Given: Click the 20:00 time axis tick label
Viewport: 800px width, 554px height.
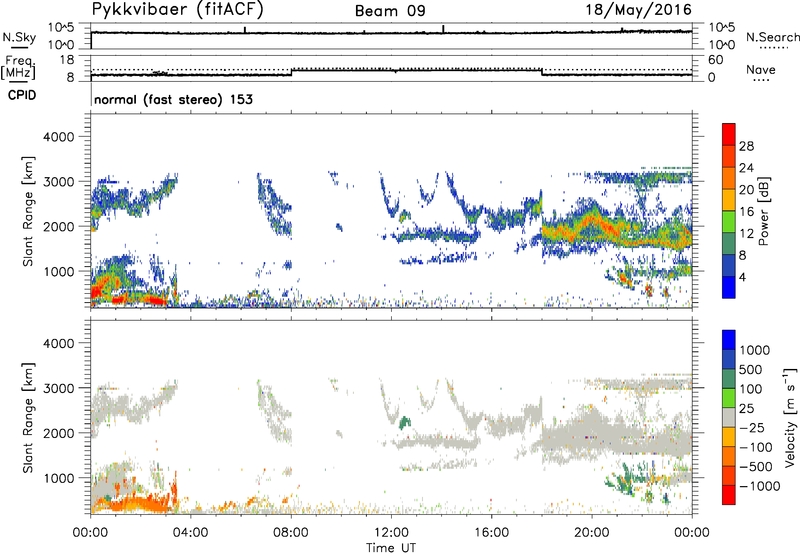Looking at the screenshot, I should [592, 533].
